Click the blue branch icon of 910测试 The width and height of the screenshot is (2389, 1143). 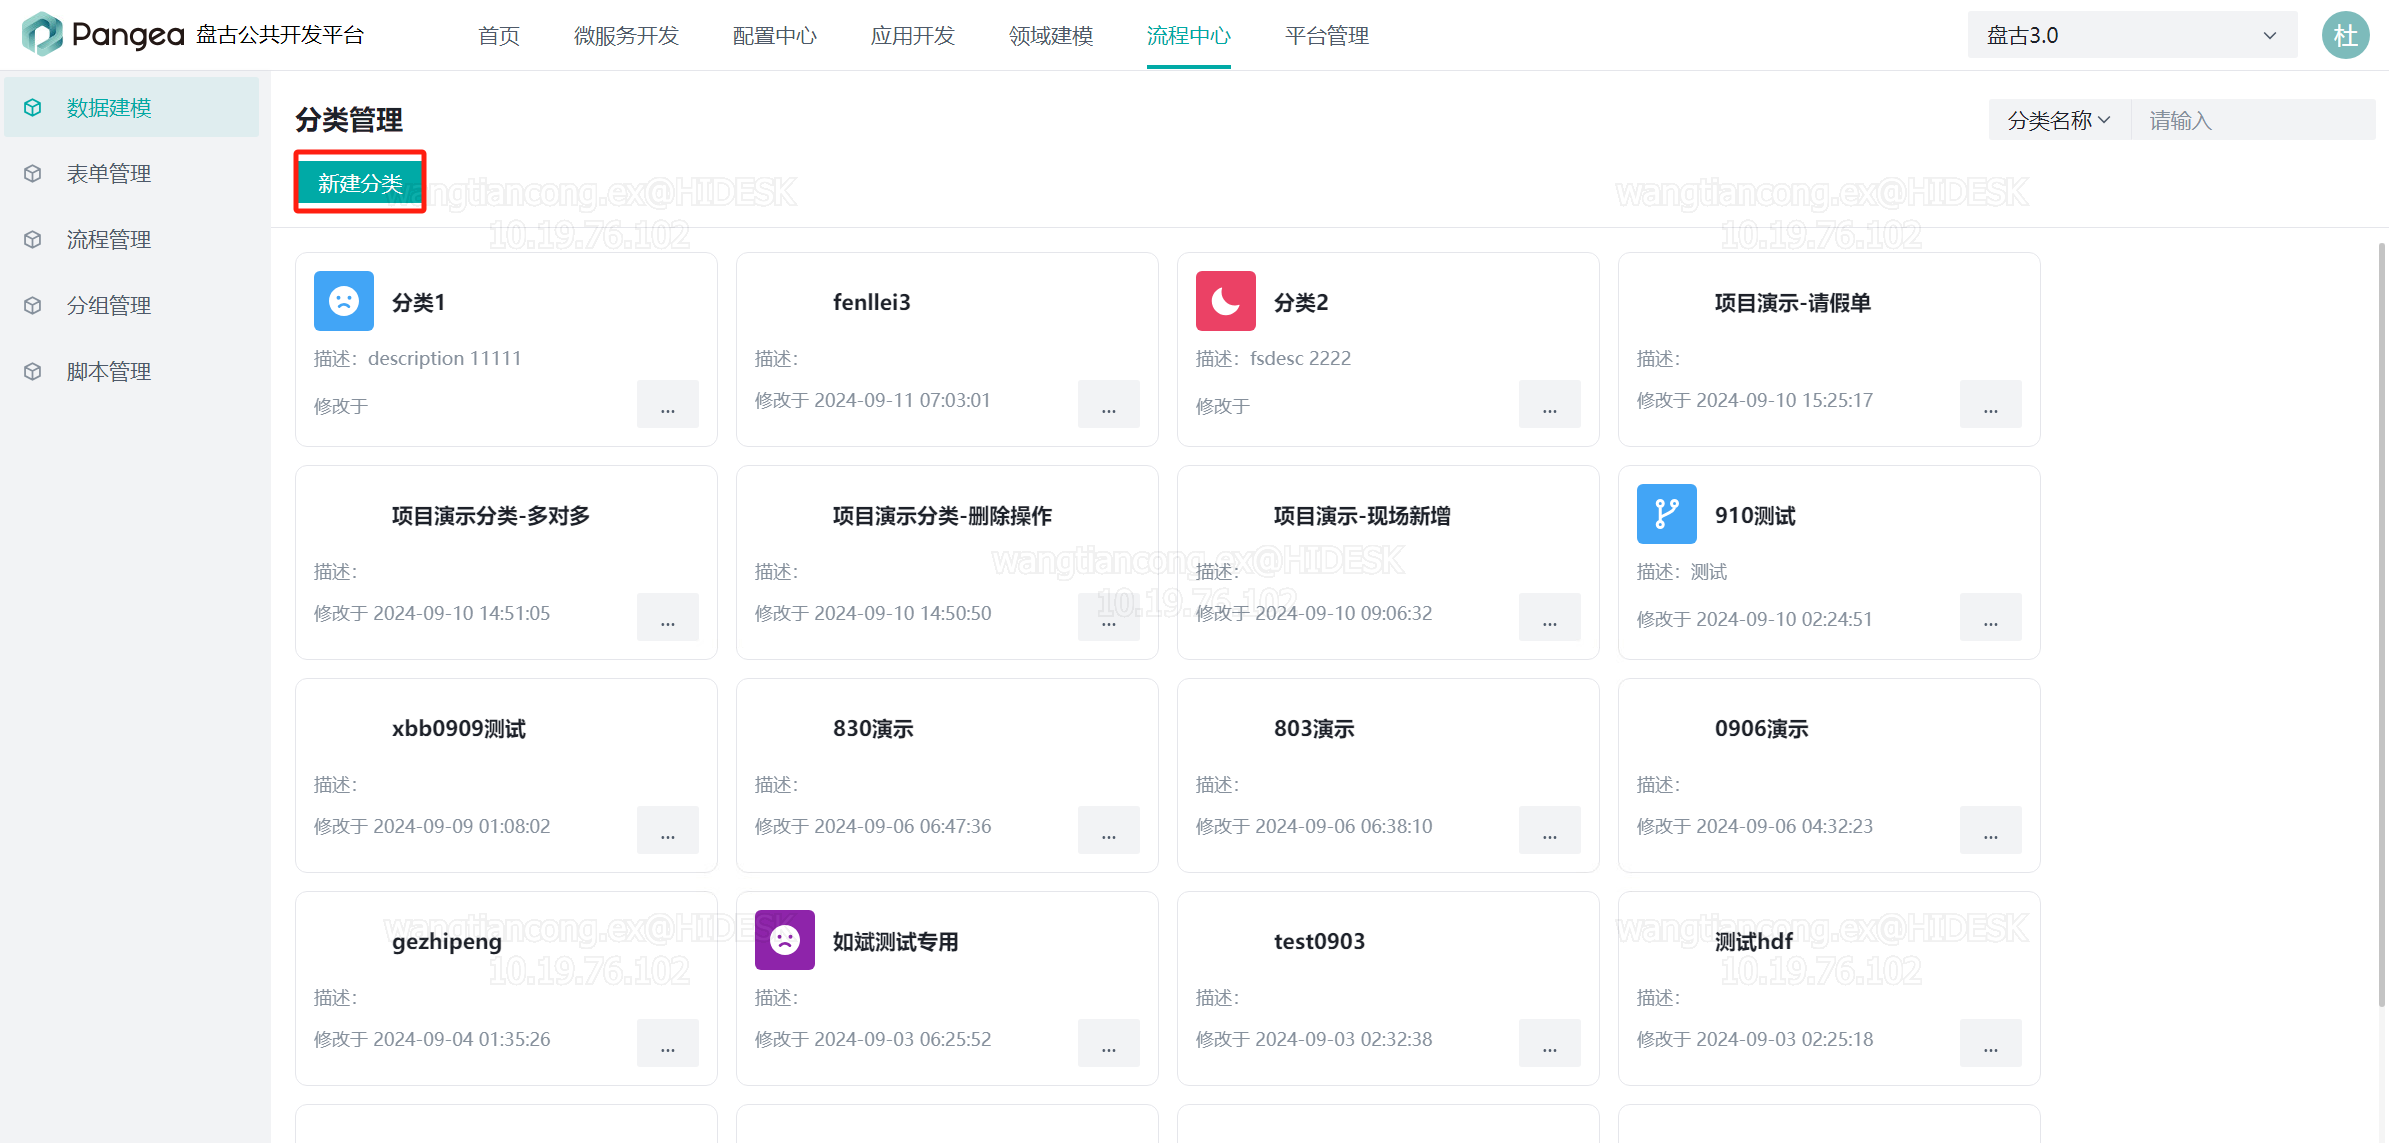tap(1667, 514)
